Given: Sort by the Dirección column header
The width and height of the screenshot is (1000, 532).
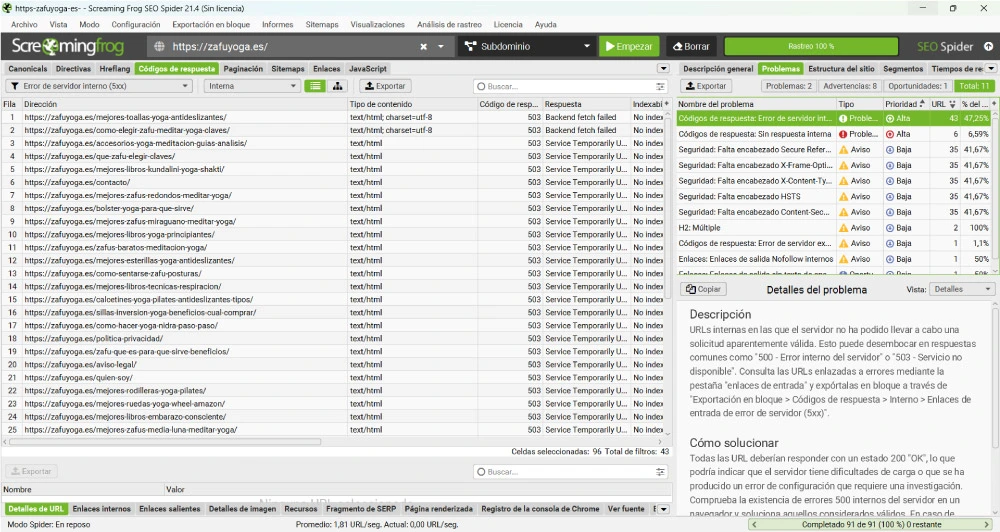Looking at the screenshot, I should pos(184,104).
